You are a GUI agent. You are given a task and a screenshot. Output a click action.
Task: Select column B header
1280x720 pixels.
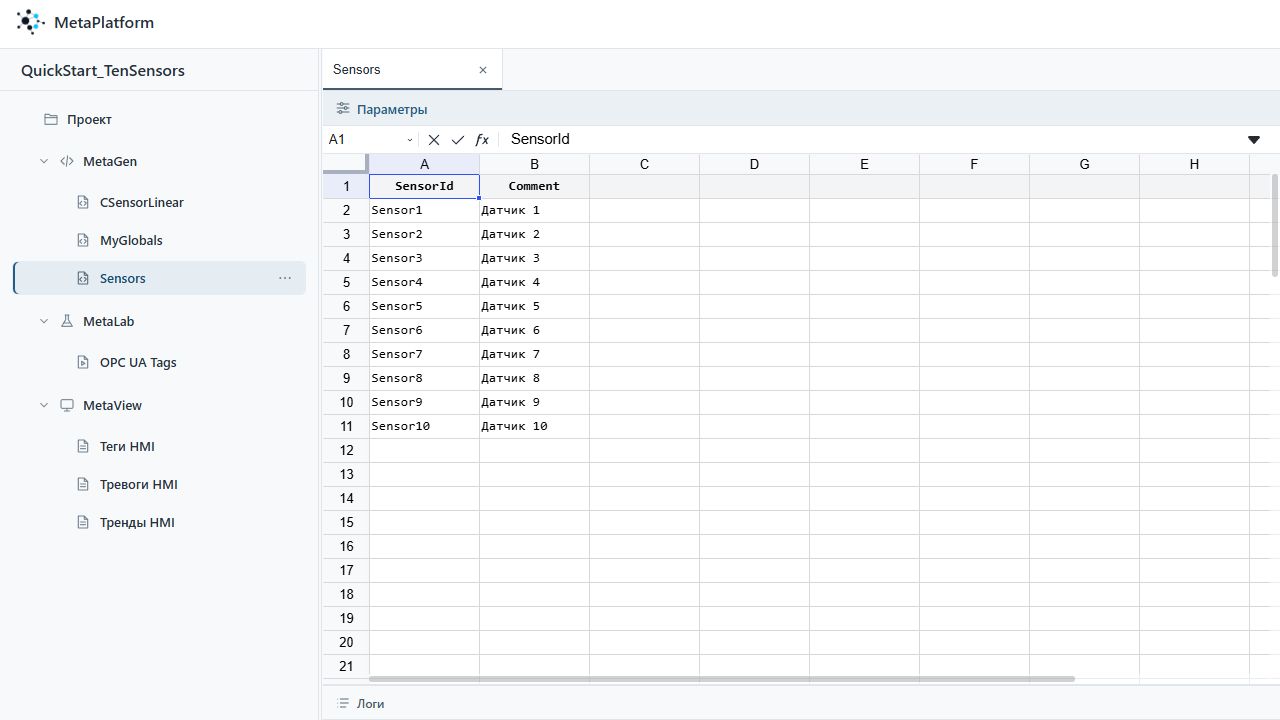[x=534, y=164]
